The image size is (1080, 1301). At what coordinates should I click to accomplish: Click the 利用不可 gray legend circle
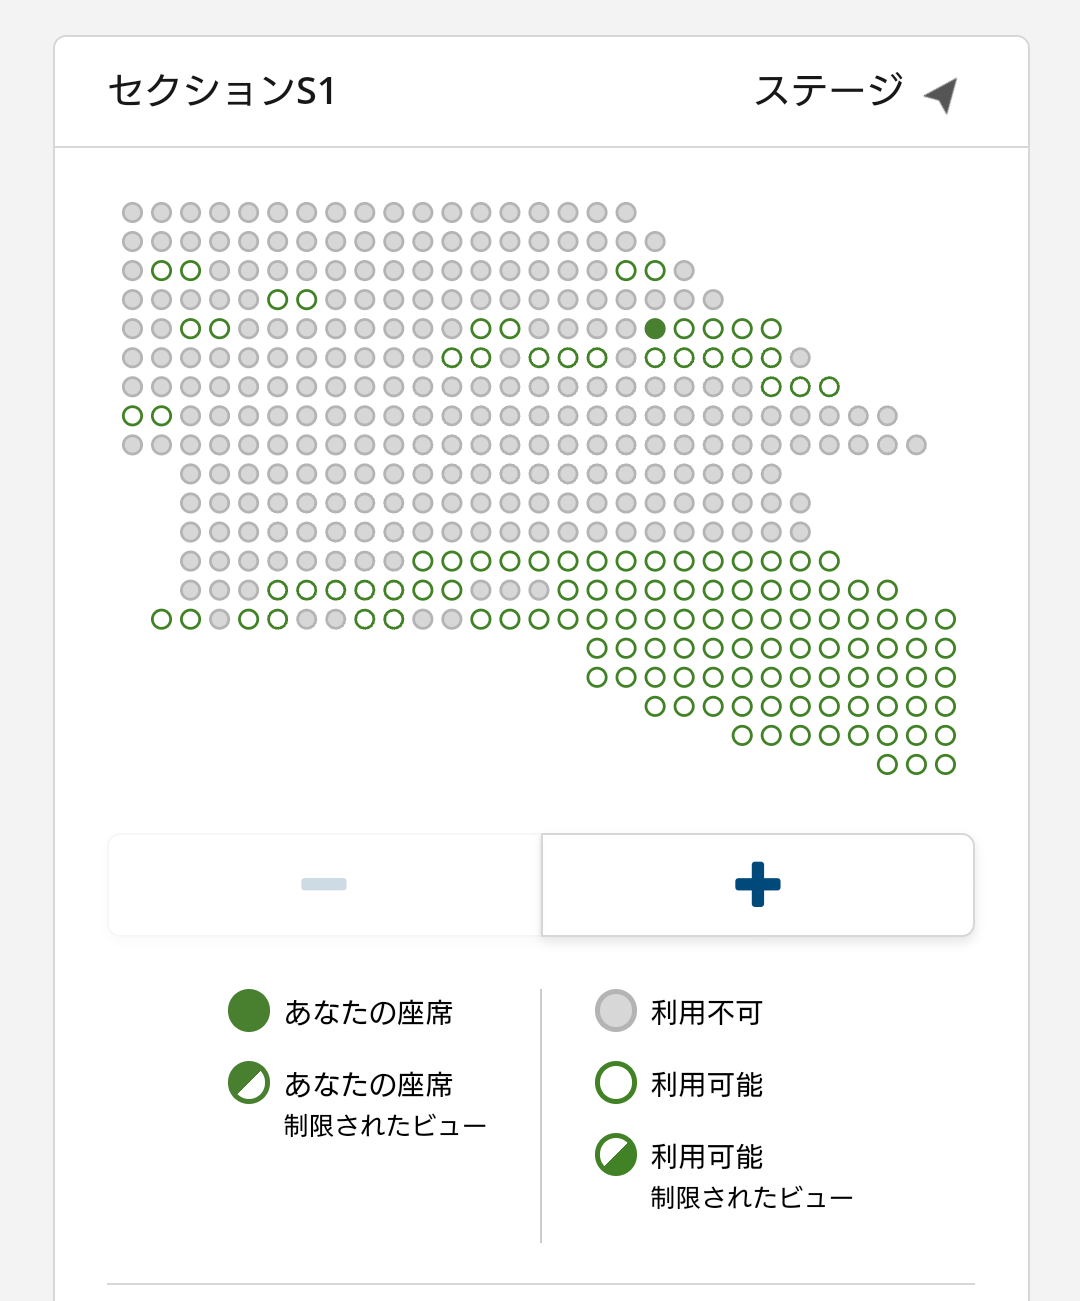pos(616,1011)
